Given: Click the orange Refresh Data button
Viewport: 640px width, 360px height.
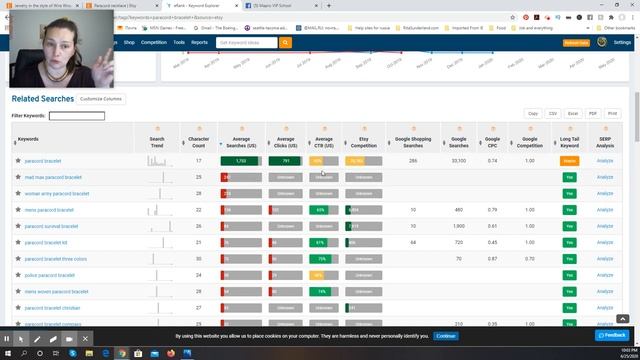Looking at the screenshot, I should point(576,43).
